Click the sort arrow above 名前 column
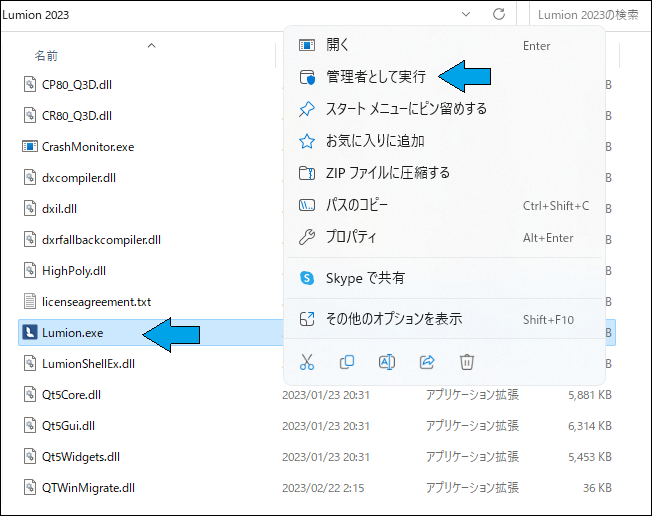 (x=151, y=45)
